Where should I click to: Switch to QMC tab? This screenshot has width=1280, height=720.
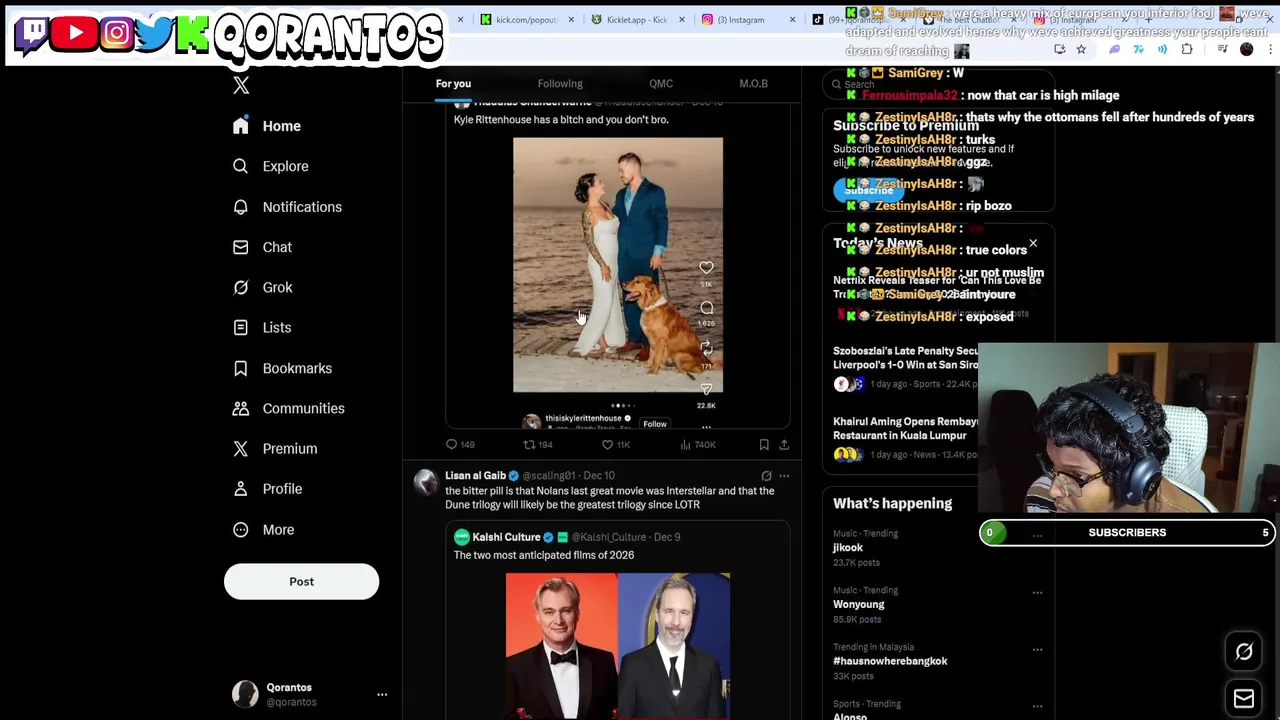pyautogui.click(x=661, y=84)
